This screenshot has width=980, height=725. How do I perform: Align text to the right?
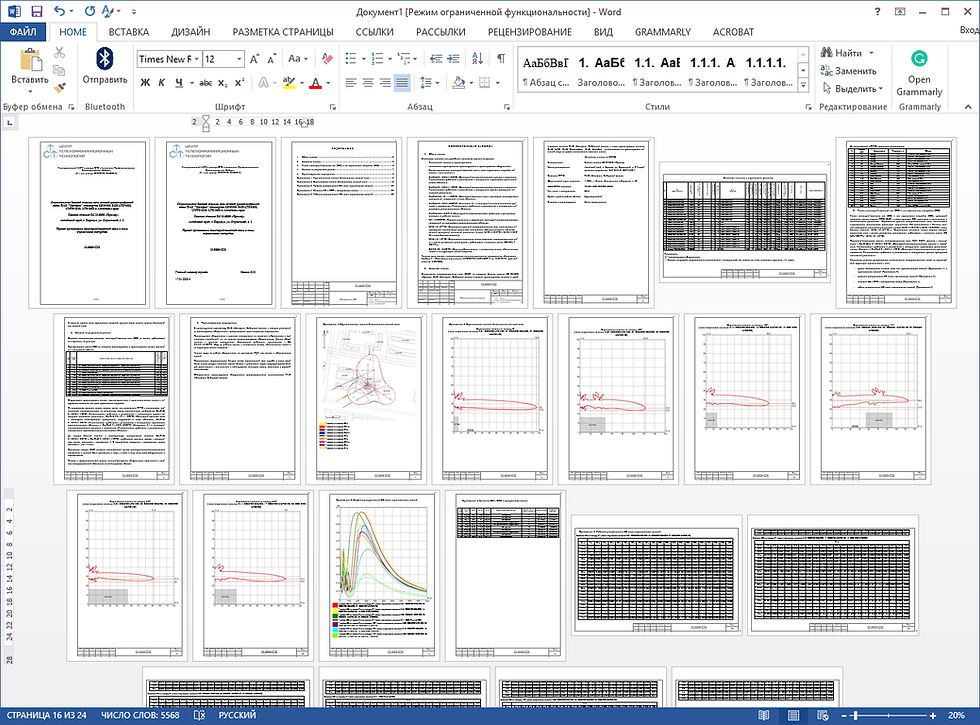(385, 82)
